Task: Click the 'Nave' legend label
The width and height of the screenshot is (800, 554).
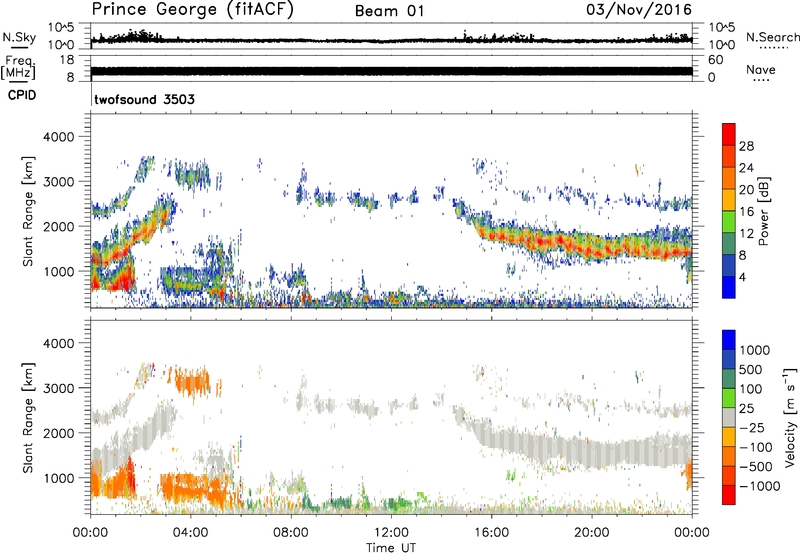Action: (761, 69)
